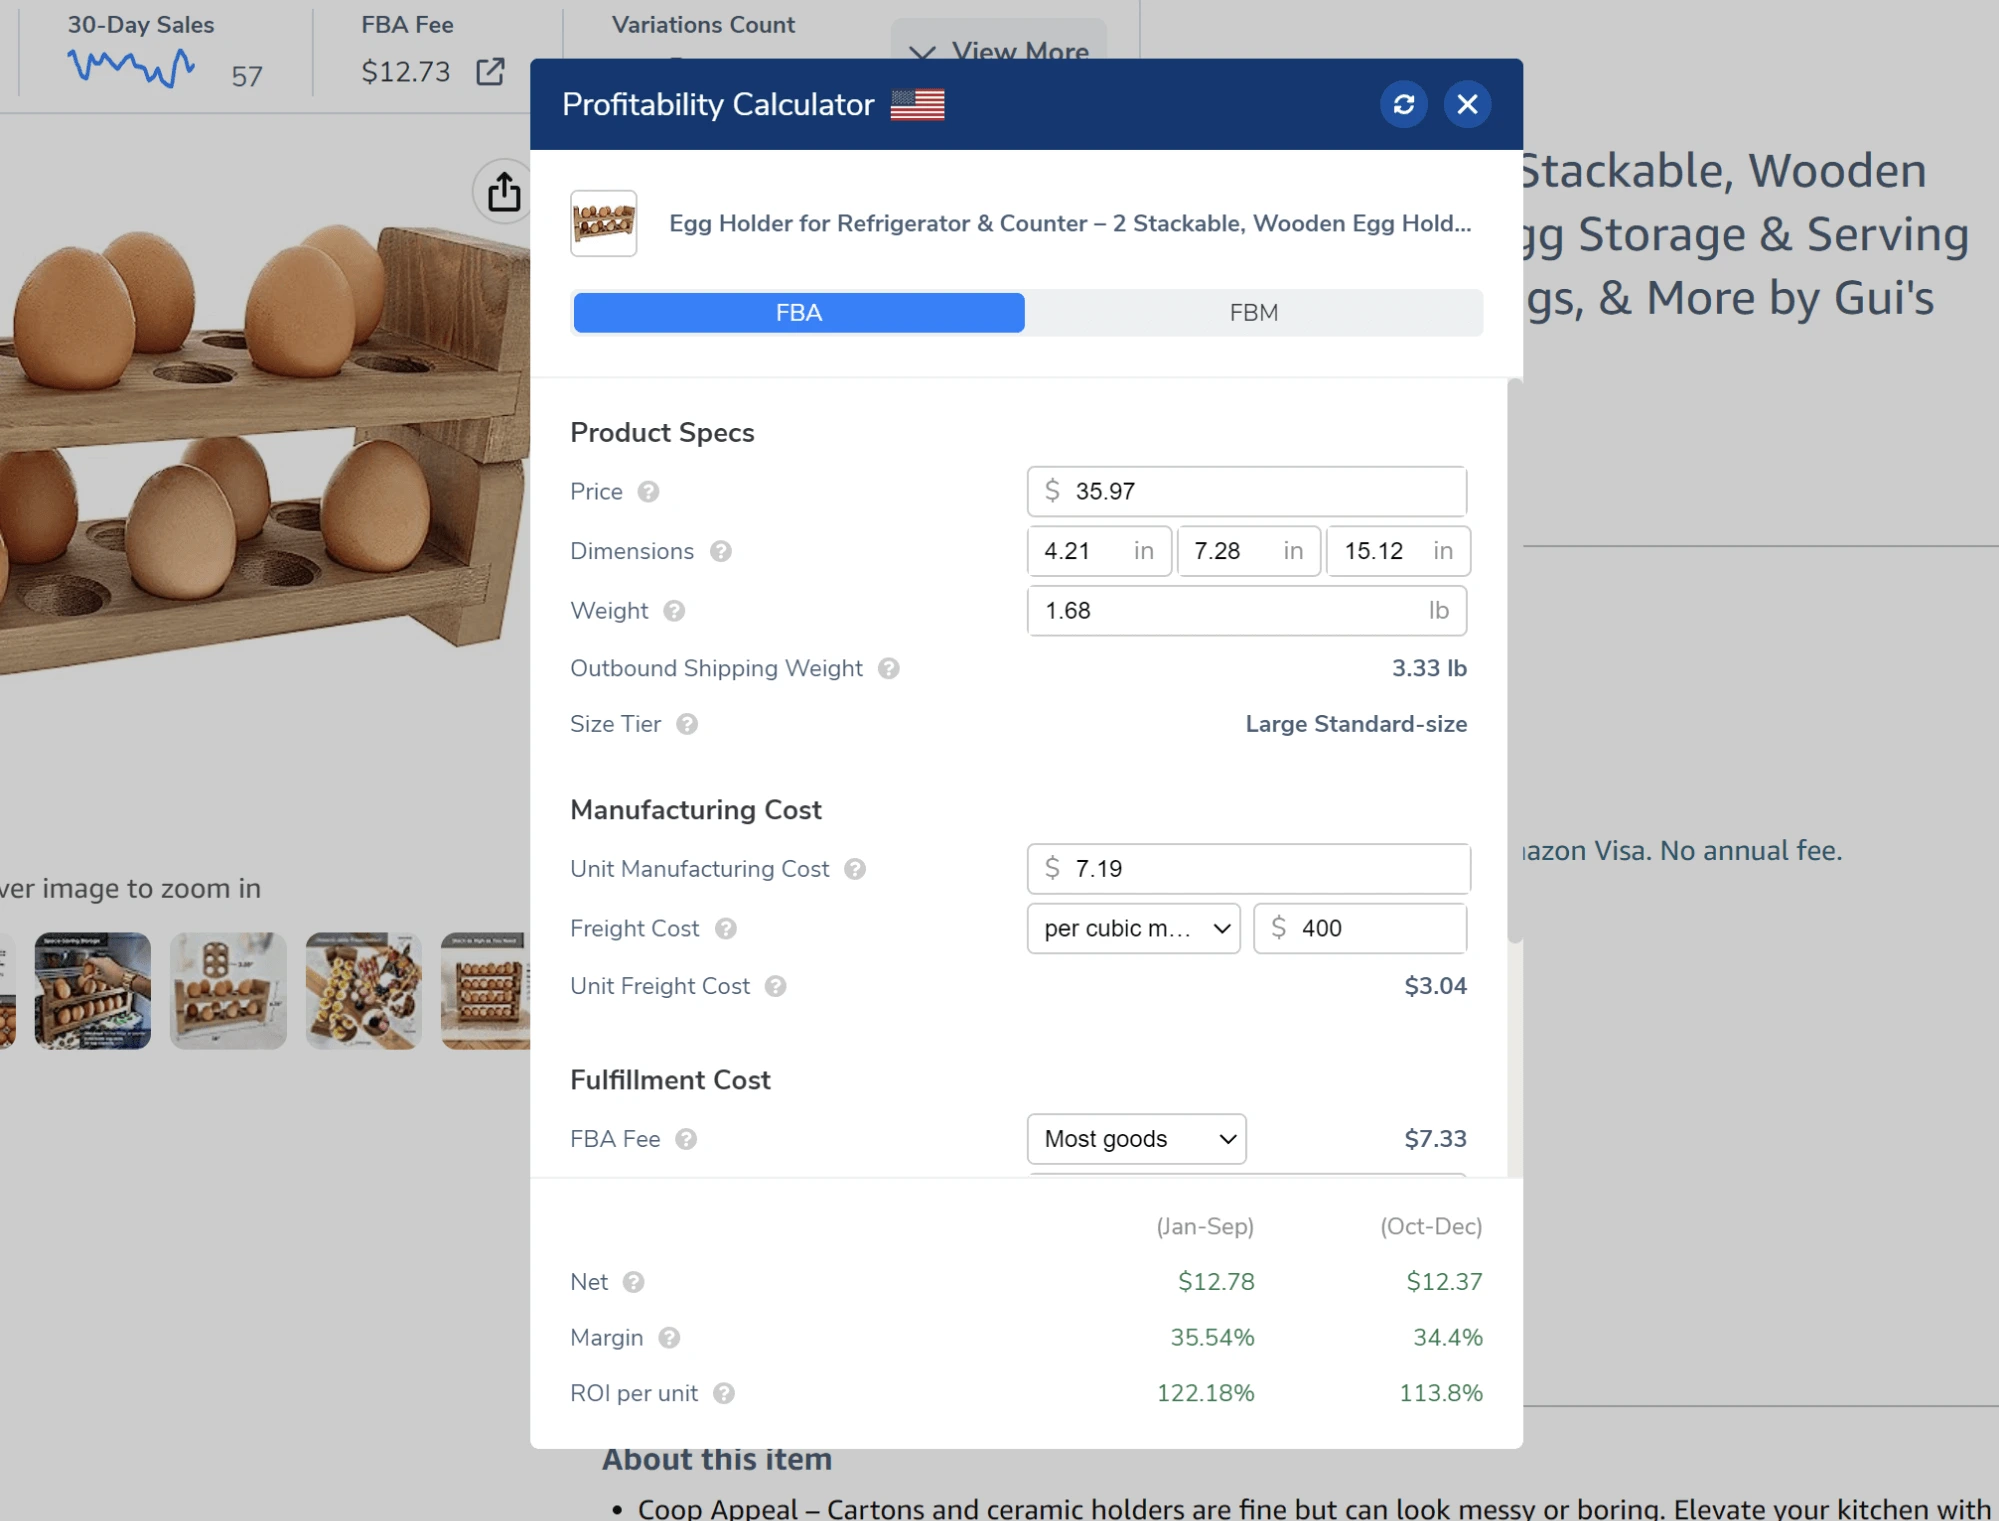Click help icon next to Margin
The height and width of the screenshot is (1522, 1999).
[669, 1338]
